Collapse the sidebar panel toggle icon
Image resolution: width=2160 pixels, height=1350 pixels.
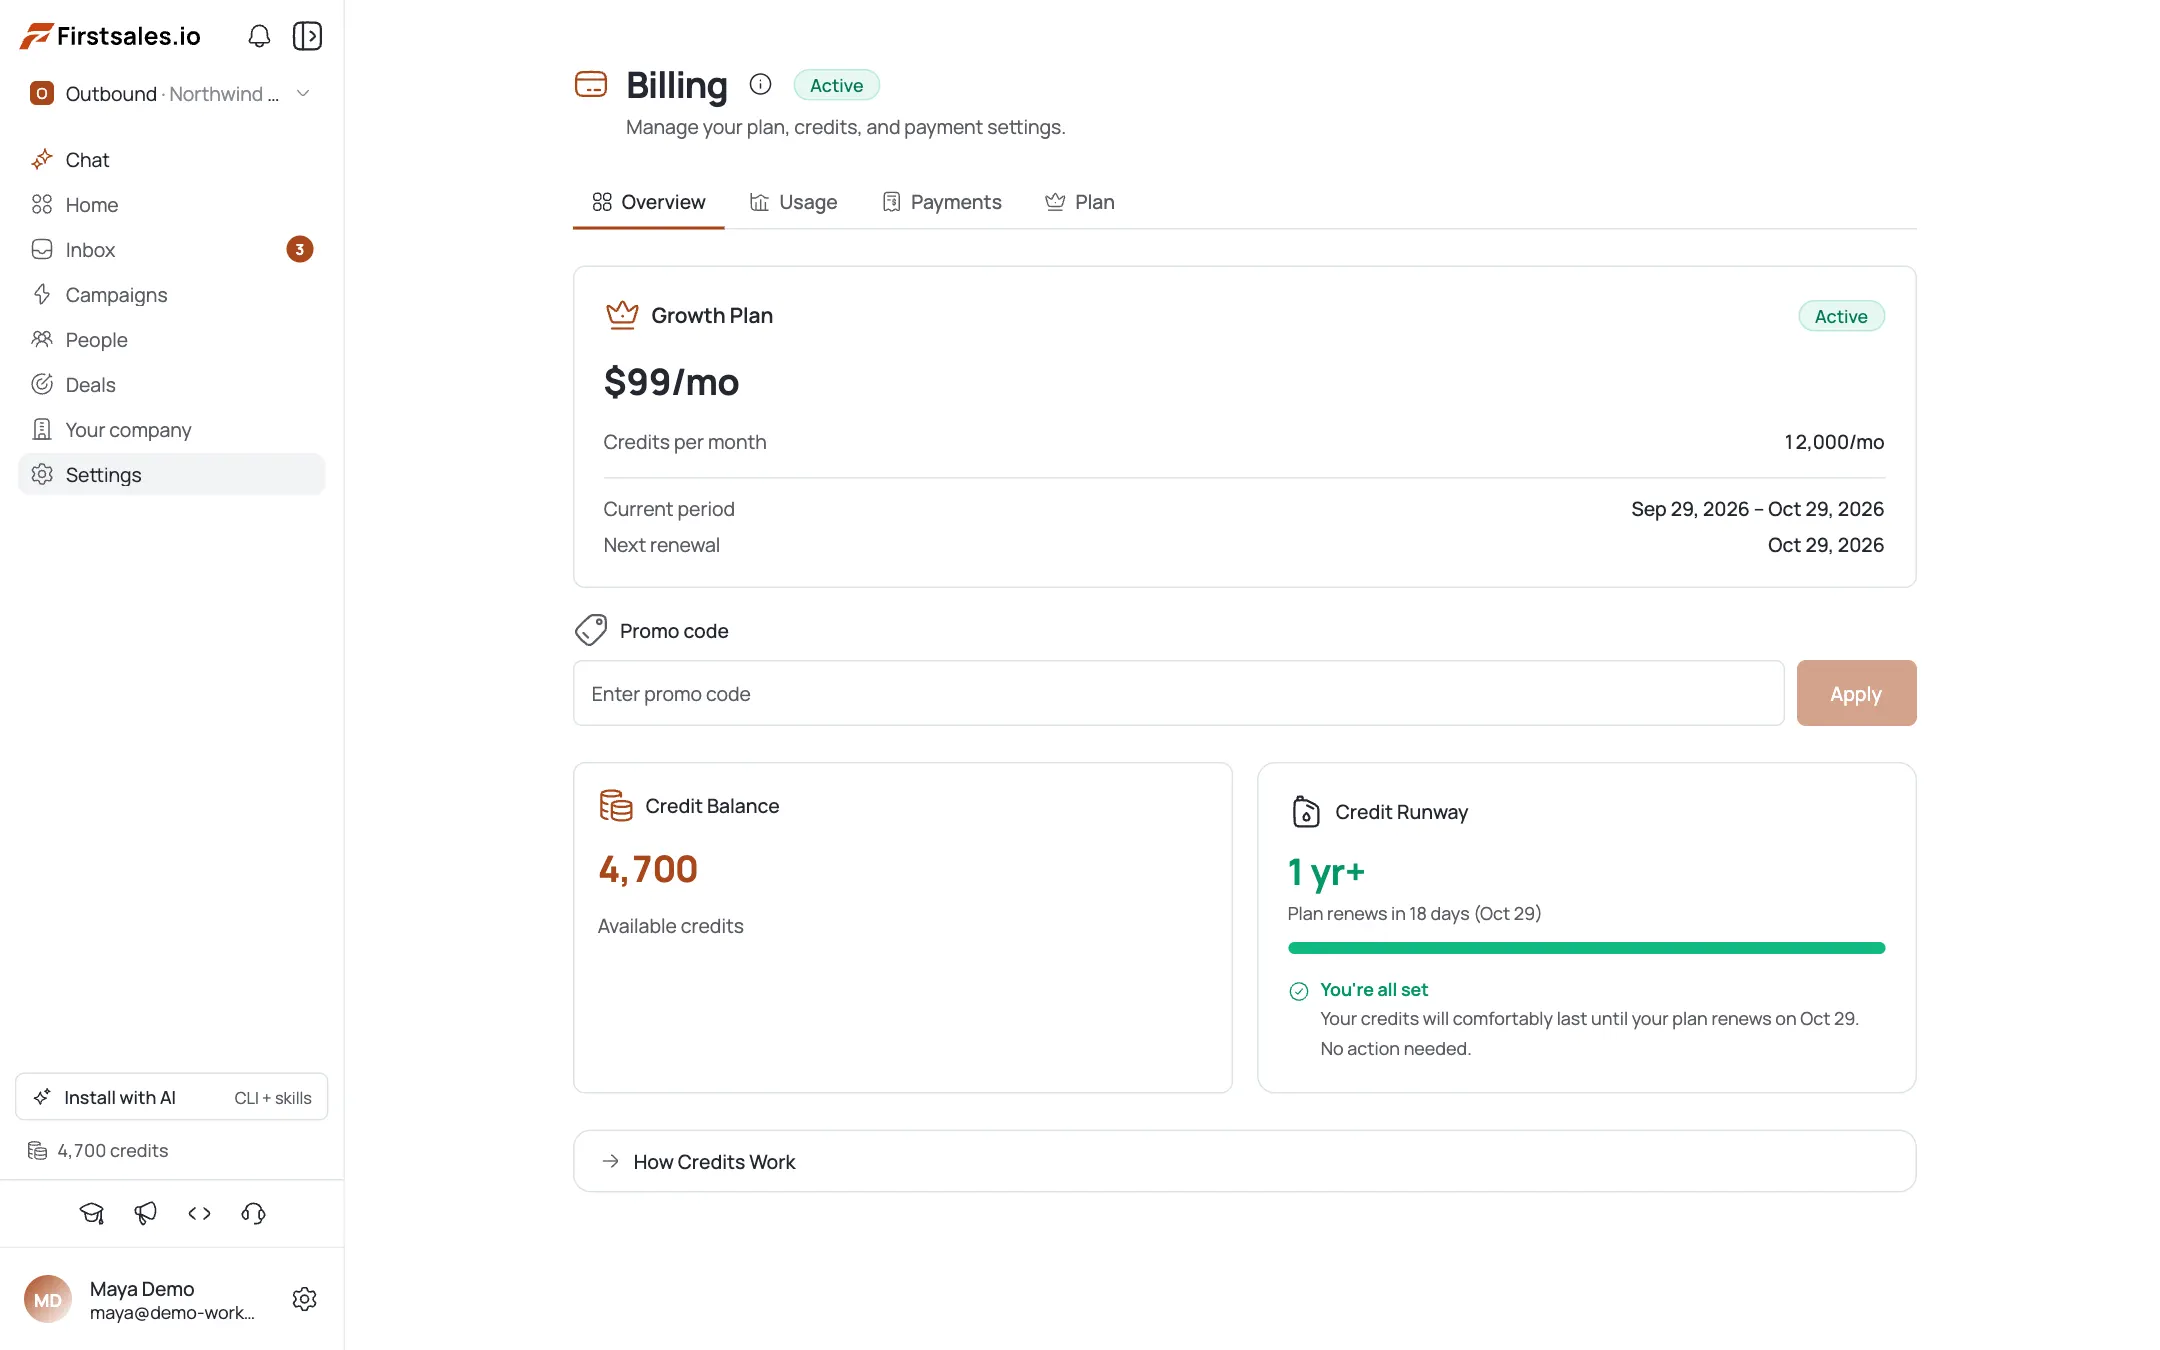pyautogui.click(x=307, y=36)
